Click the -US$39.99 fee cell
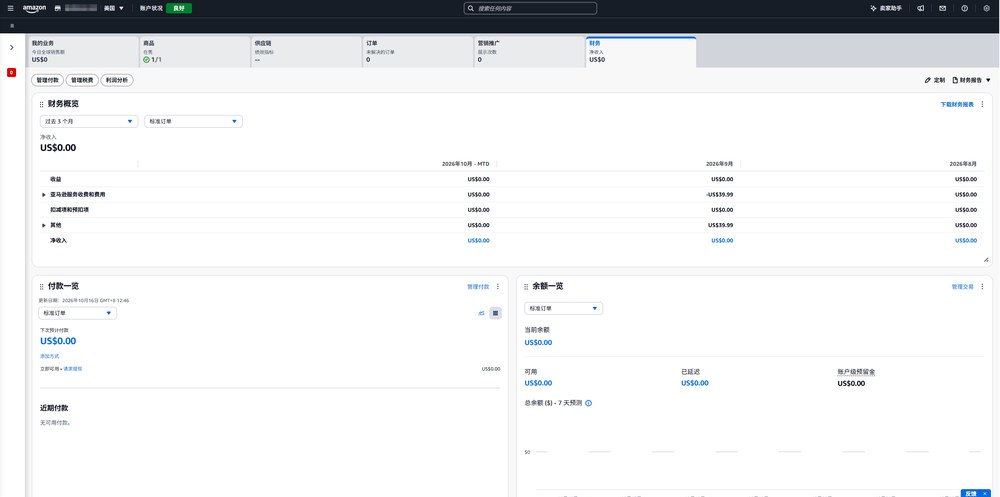Viewport: 1000px width, 497px height. coord(719,194)
